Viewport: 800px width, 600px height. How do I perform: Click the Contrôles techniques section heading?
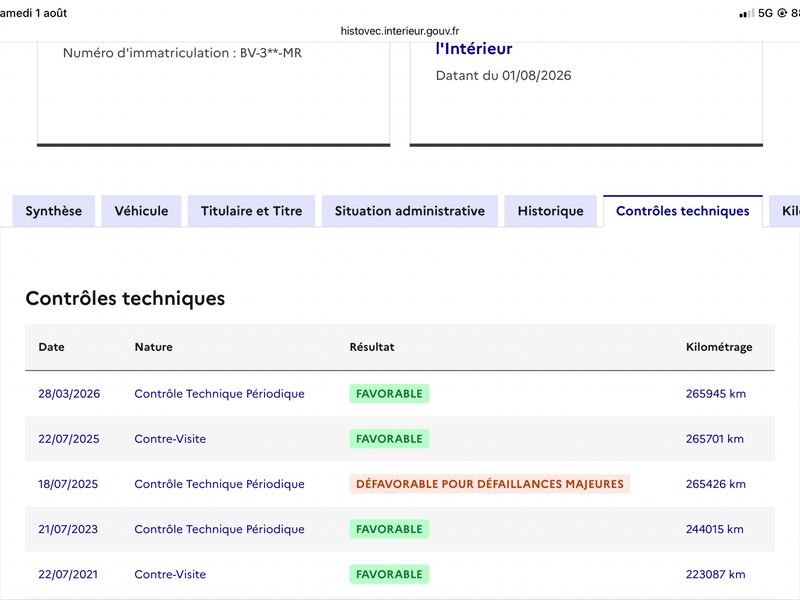coord(125,298)
